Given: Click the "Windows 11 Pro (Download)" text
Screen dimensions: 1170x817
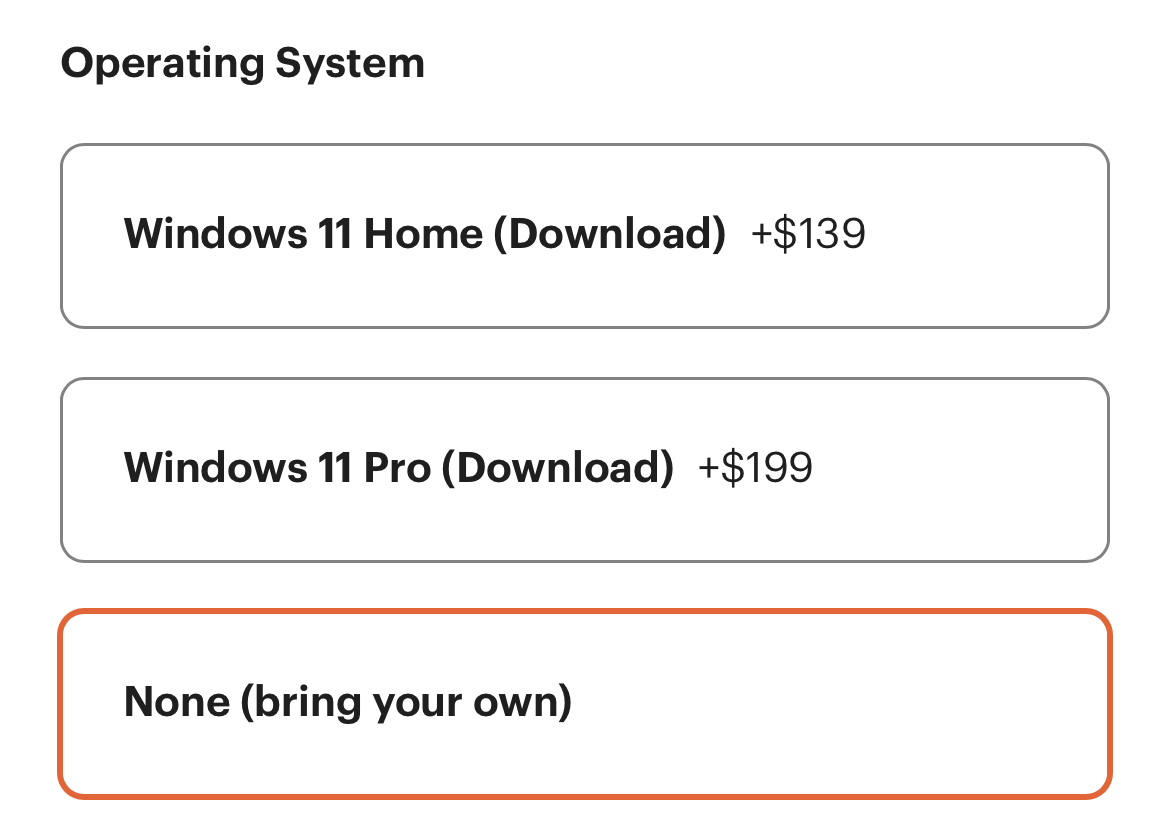Looking at the screenshot, I should coord(398,468).
